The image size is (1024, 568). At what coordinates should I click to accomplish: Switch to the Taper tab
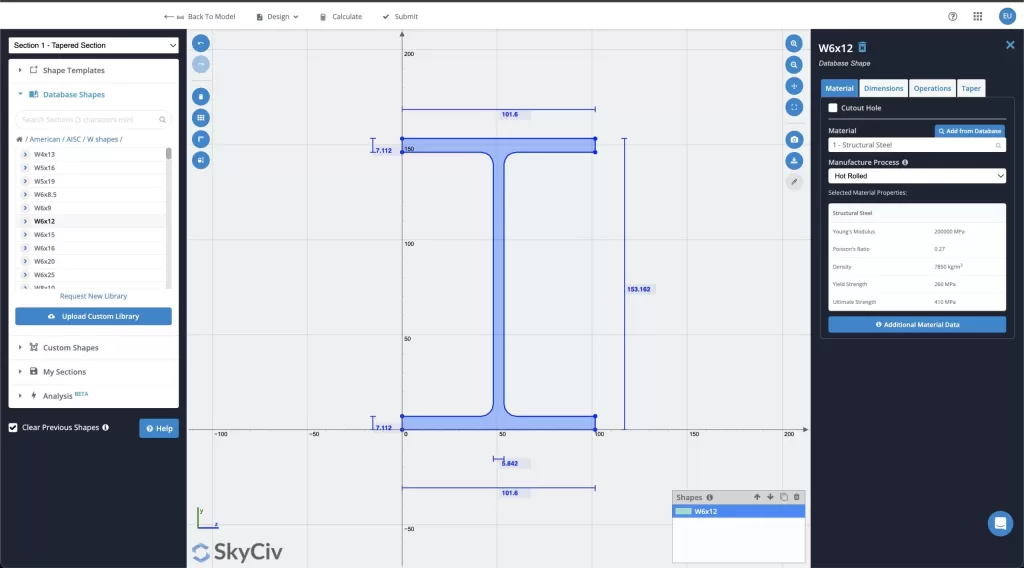(970, 88)
